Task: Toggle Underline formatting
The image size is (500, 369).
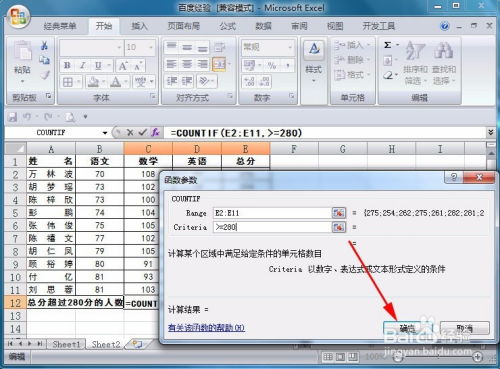Action: pyautogui.click(x=98, y=65)
